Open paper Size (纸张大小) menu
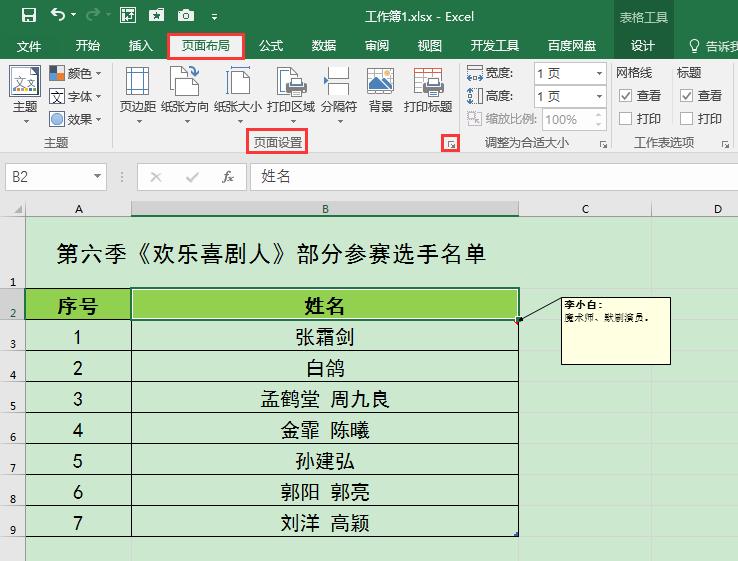The height and width of the screenshot is (561, 738). coord(238,95)
